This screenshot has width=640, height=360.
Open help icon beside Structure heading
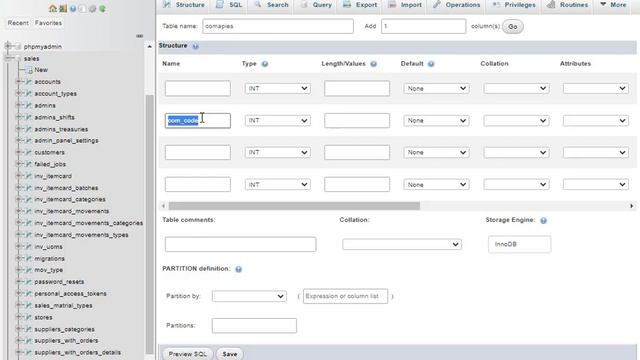click(x=196, y=46)
